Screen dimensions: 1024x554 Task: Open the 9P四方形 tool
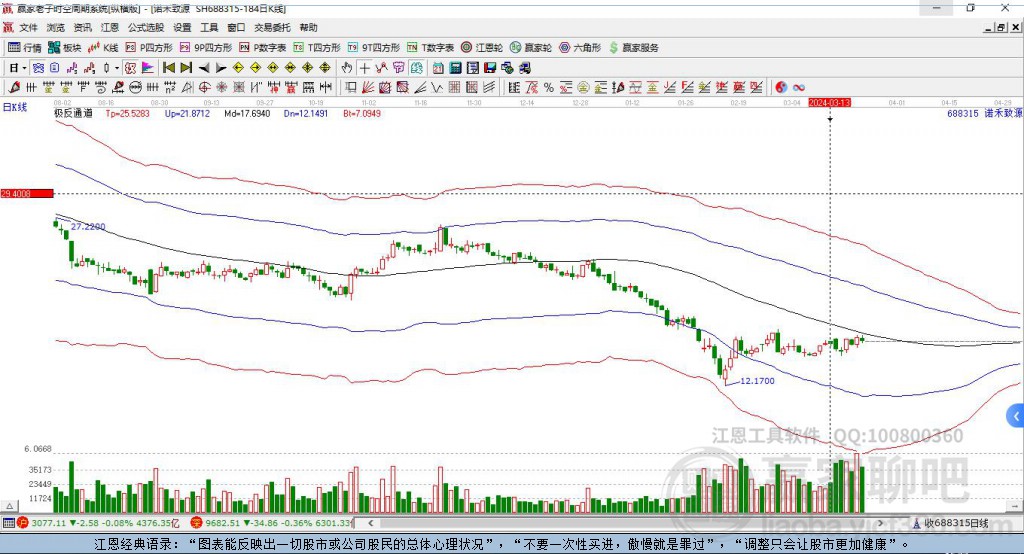pyautogui.click(x=206, y=48)
